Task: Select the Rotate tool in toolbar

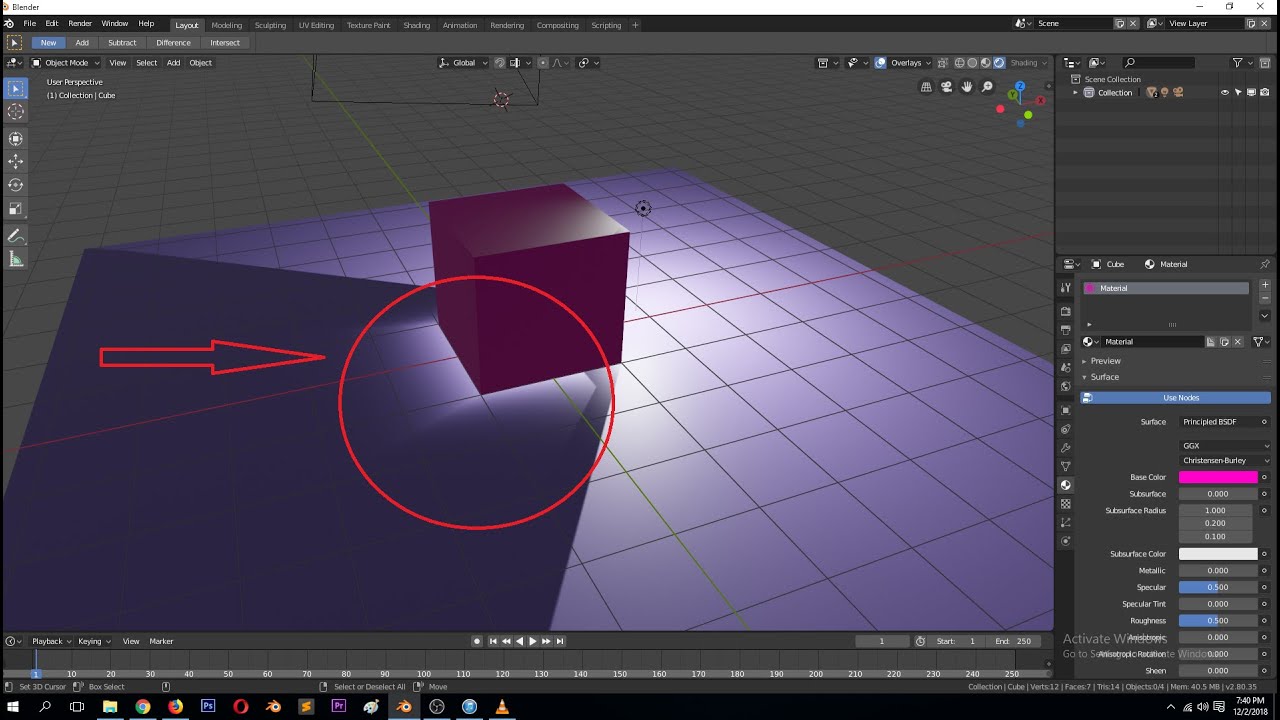Action: 16,185
